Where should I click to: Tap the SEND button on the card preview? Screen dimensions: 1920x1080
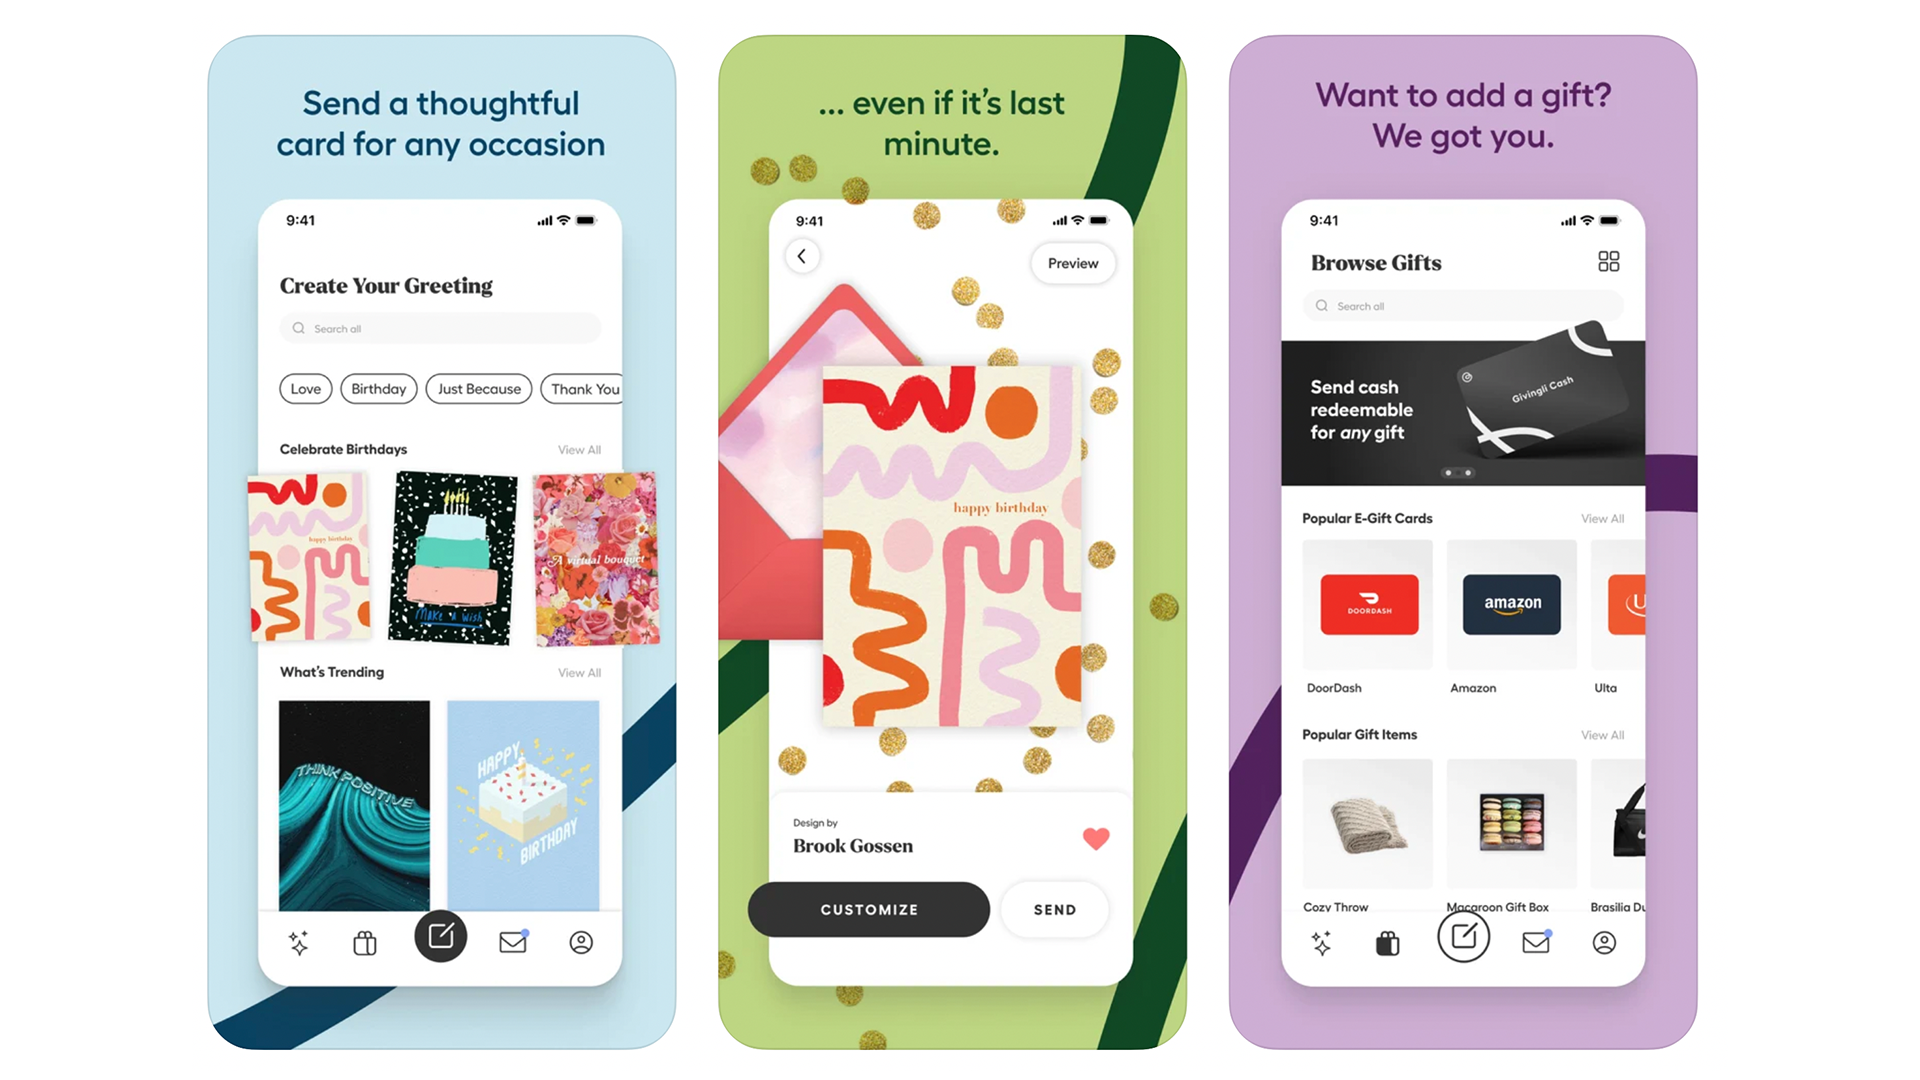pos(1055,909)
